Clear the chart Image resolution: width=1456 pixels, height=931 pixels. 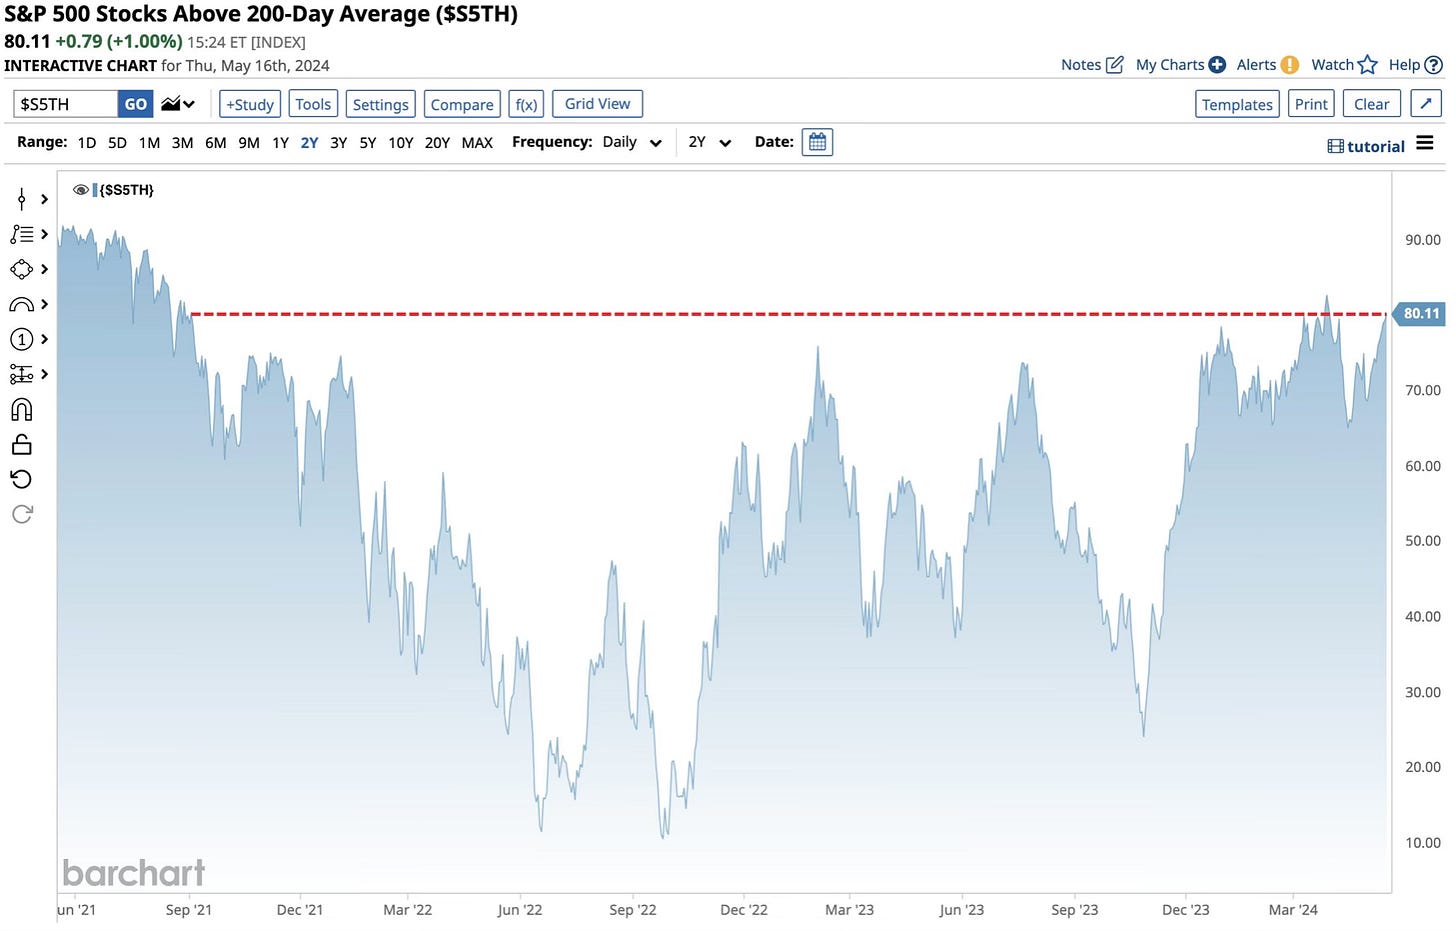(x=1371, y=104)
